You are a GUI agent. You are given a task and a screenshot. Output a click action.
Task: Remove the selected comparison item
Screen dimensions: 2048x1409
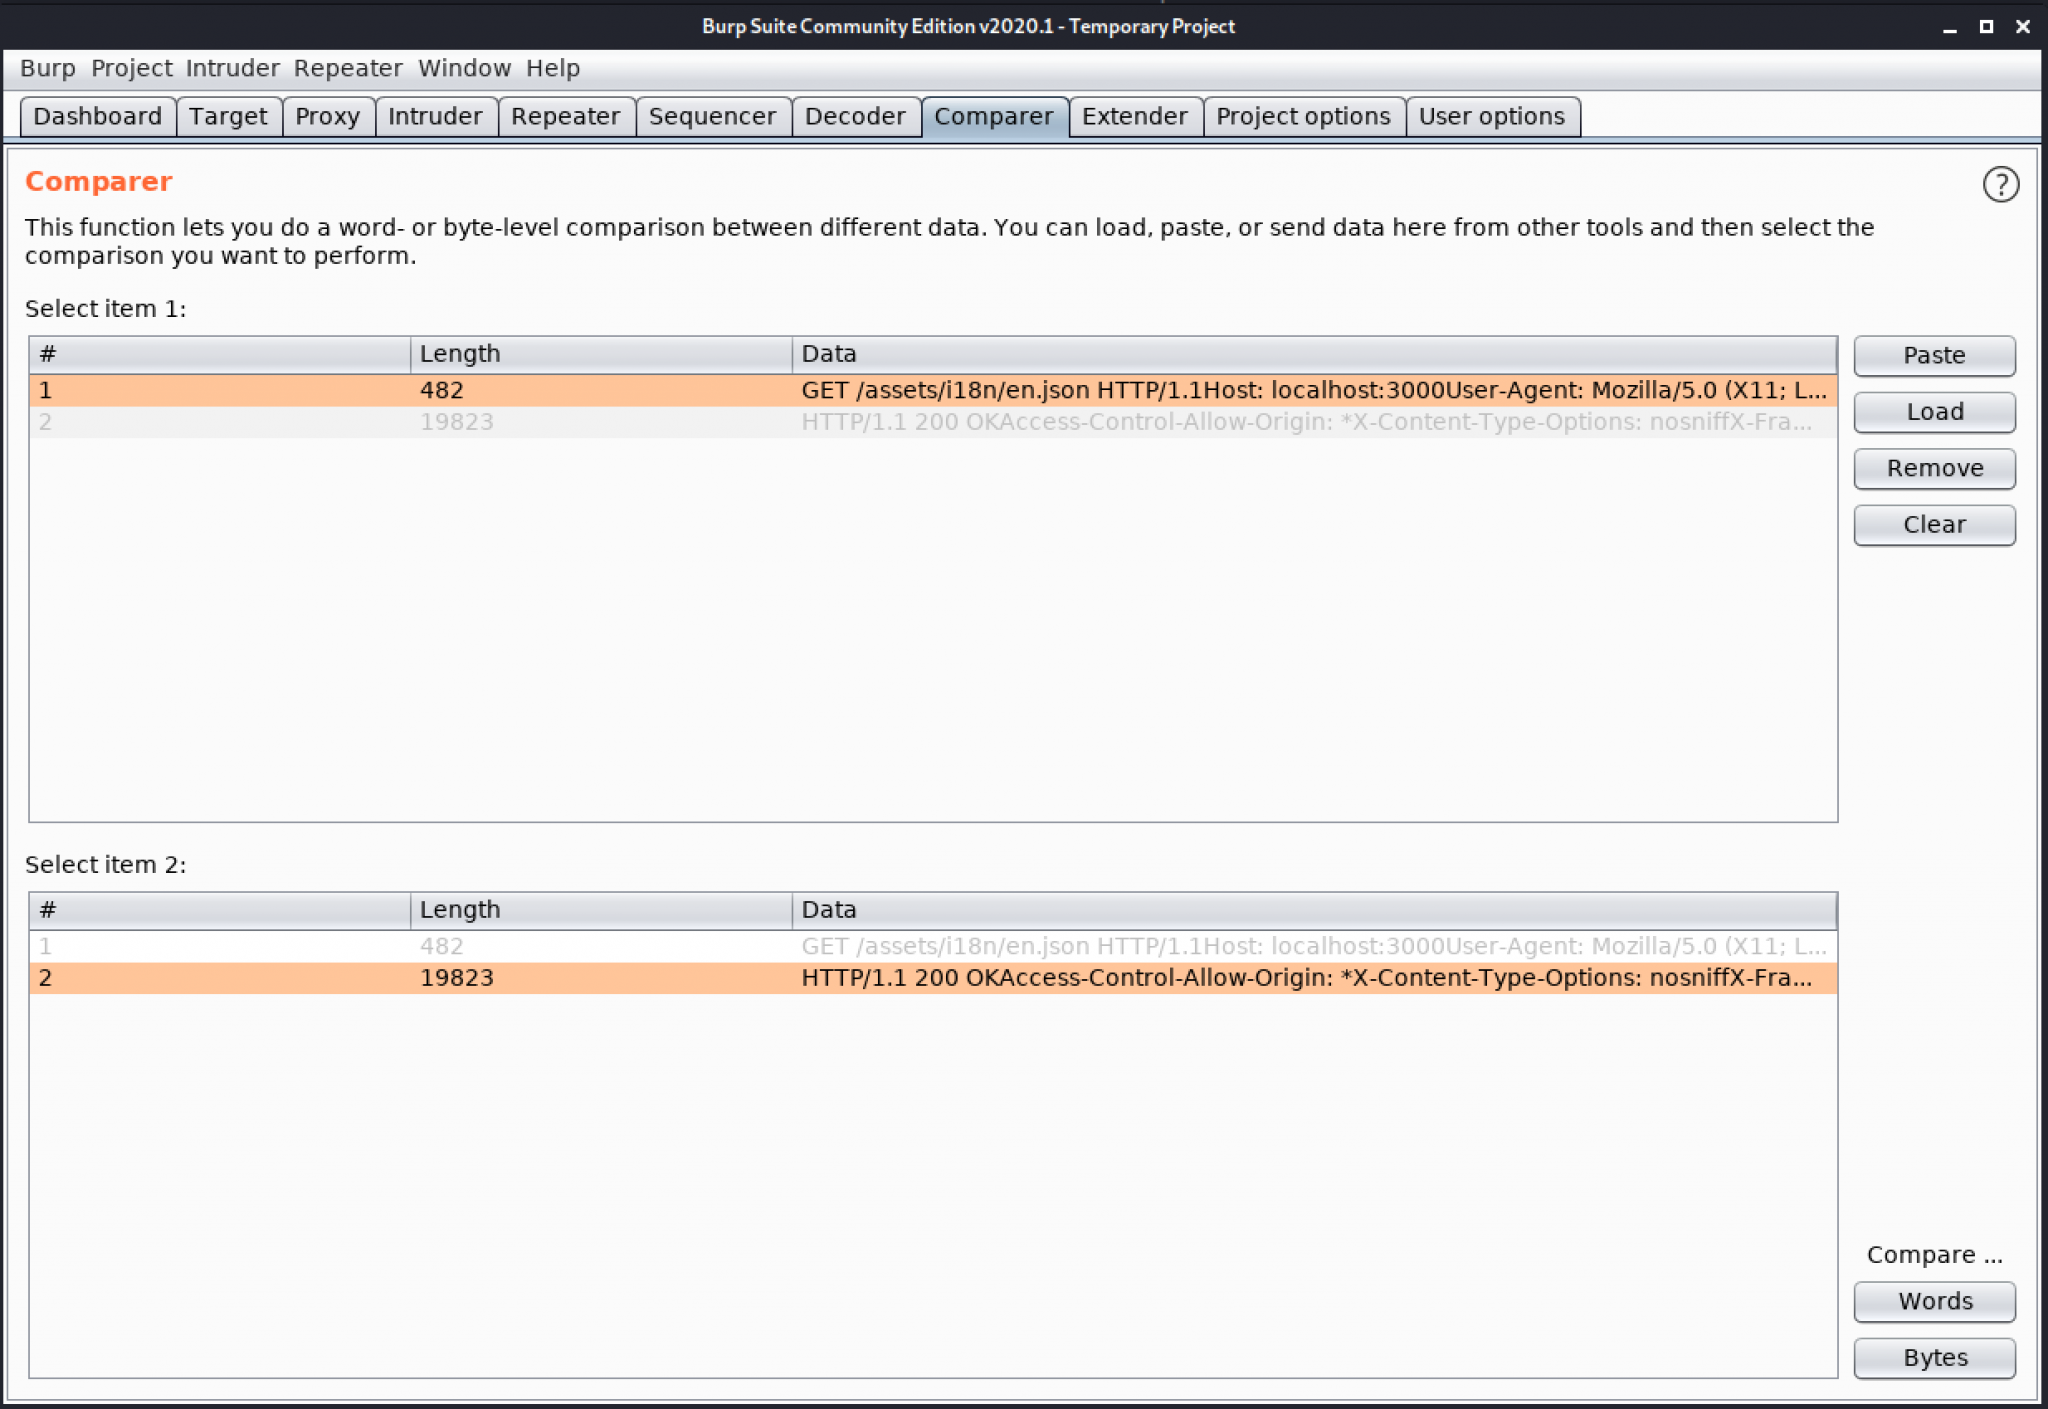(x=1933, y=468)
